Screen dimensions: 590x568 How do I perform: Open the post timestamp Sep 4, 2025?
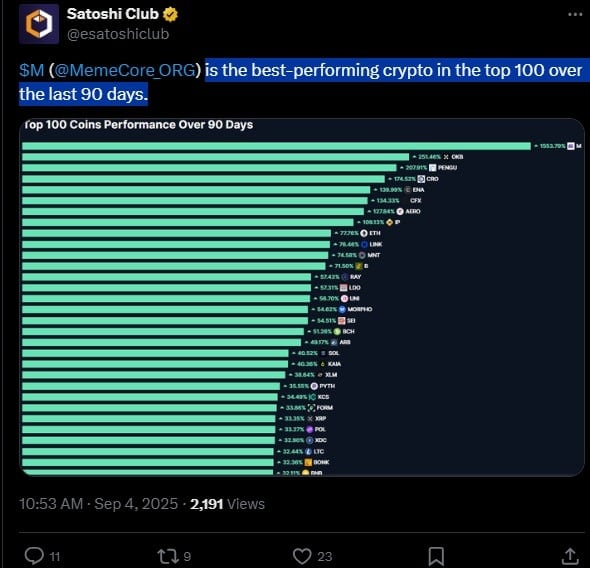coord(136,504)
